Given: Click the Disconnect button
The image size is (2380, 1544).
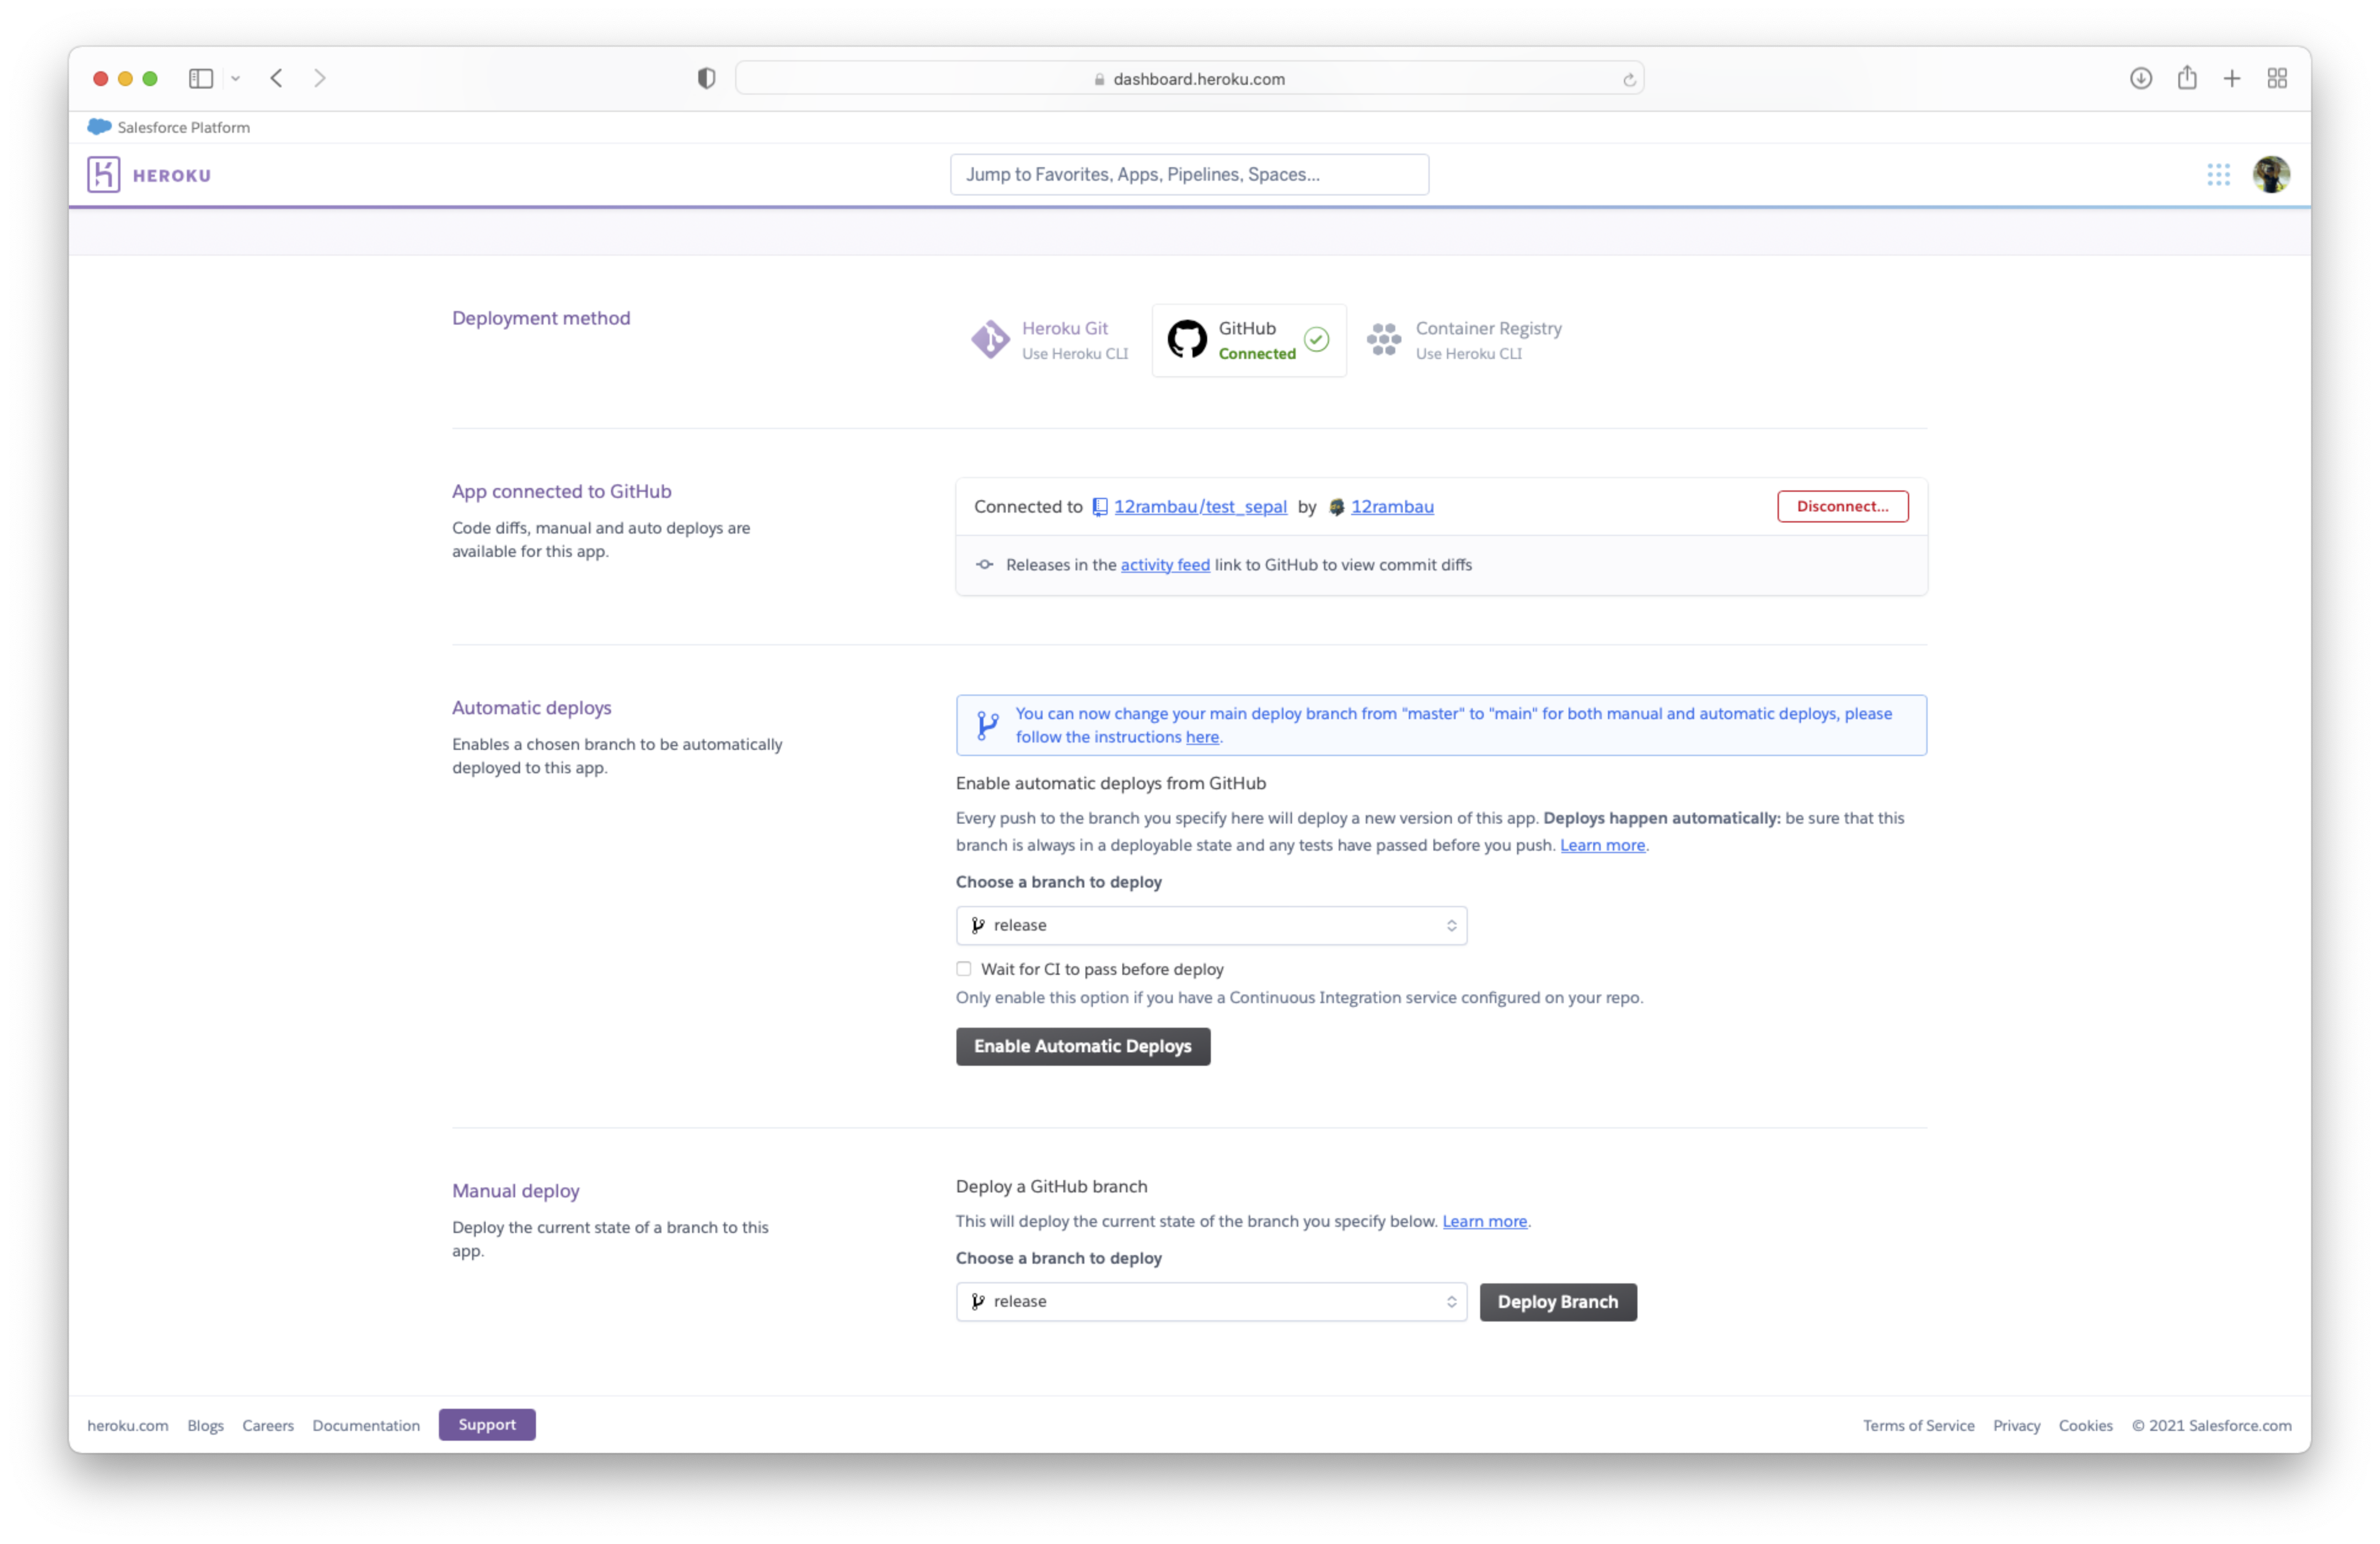Looking at the screenshot, I should tap(1842, 506).
